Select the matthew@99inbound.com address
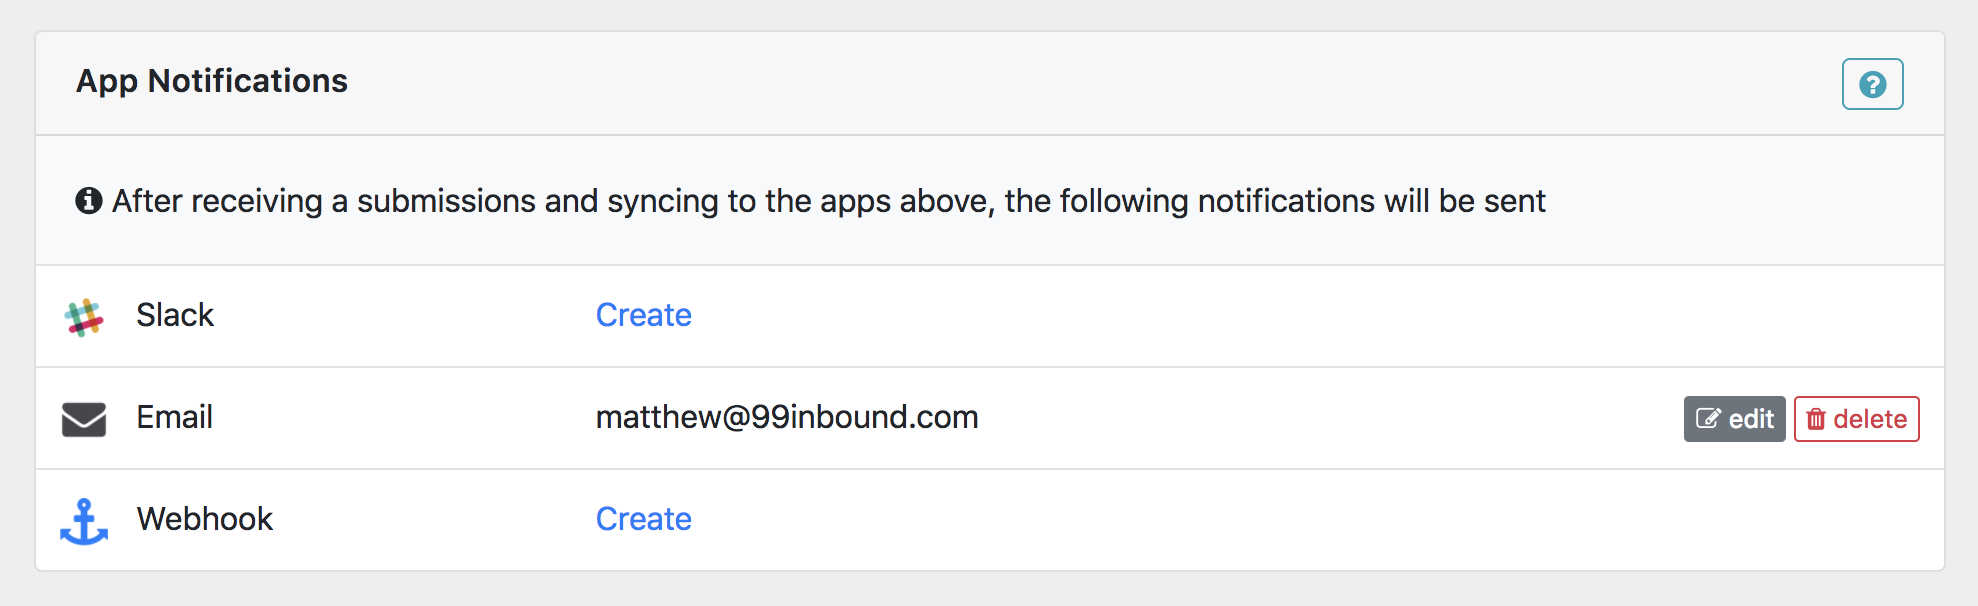This screenshot has width=1978, height=606. tap(787, 417)
